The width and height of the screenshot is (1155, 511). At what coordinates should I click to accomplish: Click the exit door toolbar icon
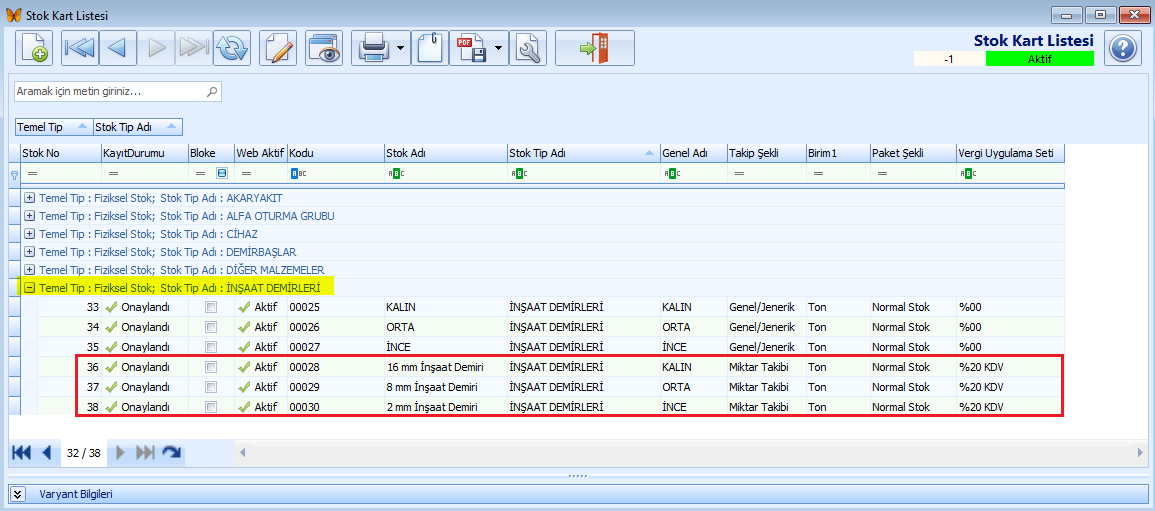coord(594,49)
